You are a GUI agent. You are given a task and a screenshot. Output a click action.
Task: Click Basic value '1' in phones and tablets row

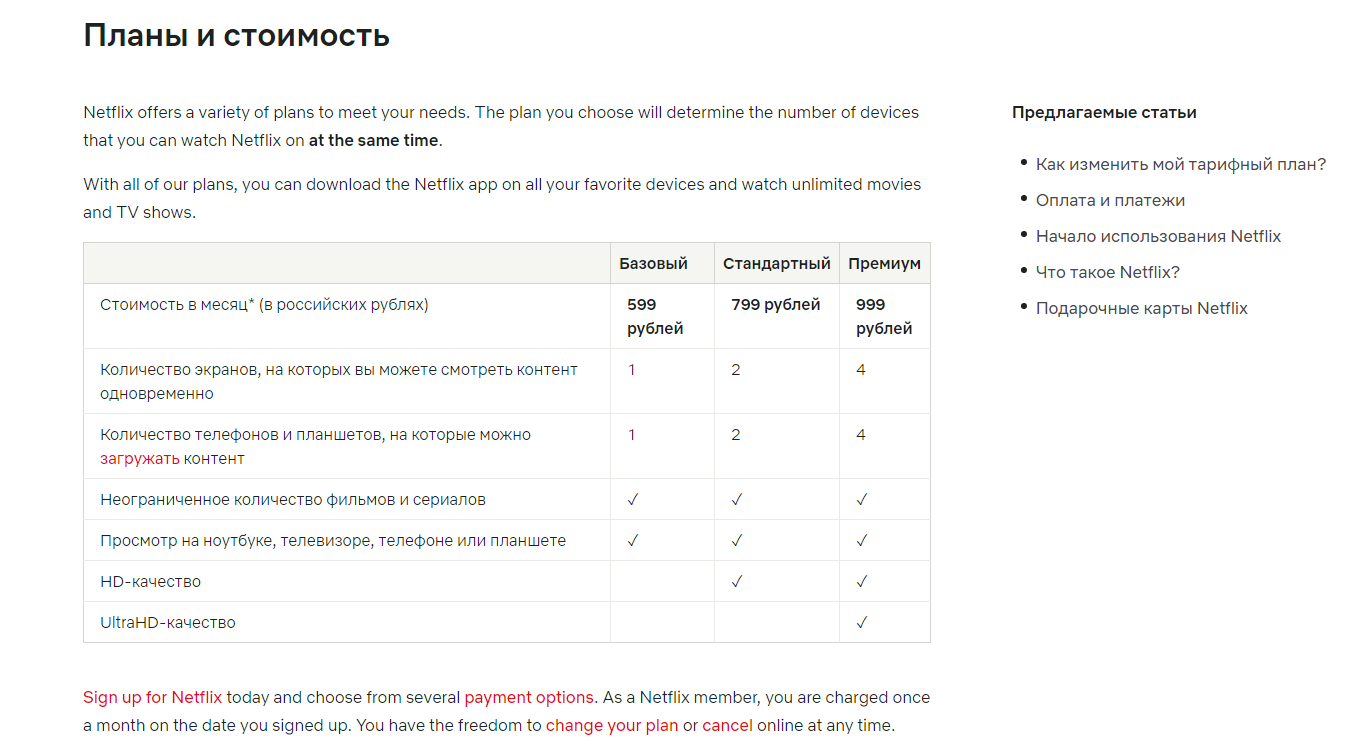tap(632, 435)
